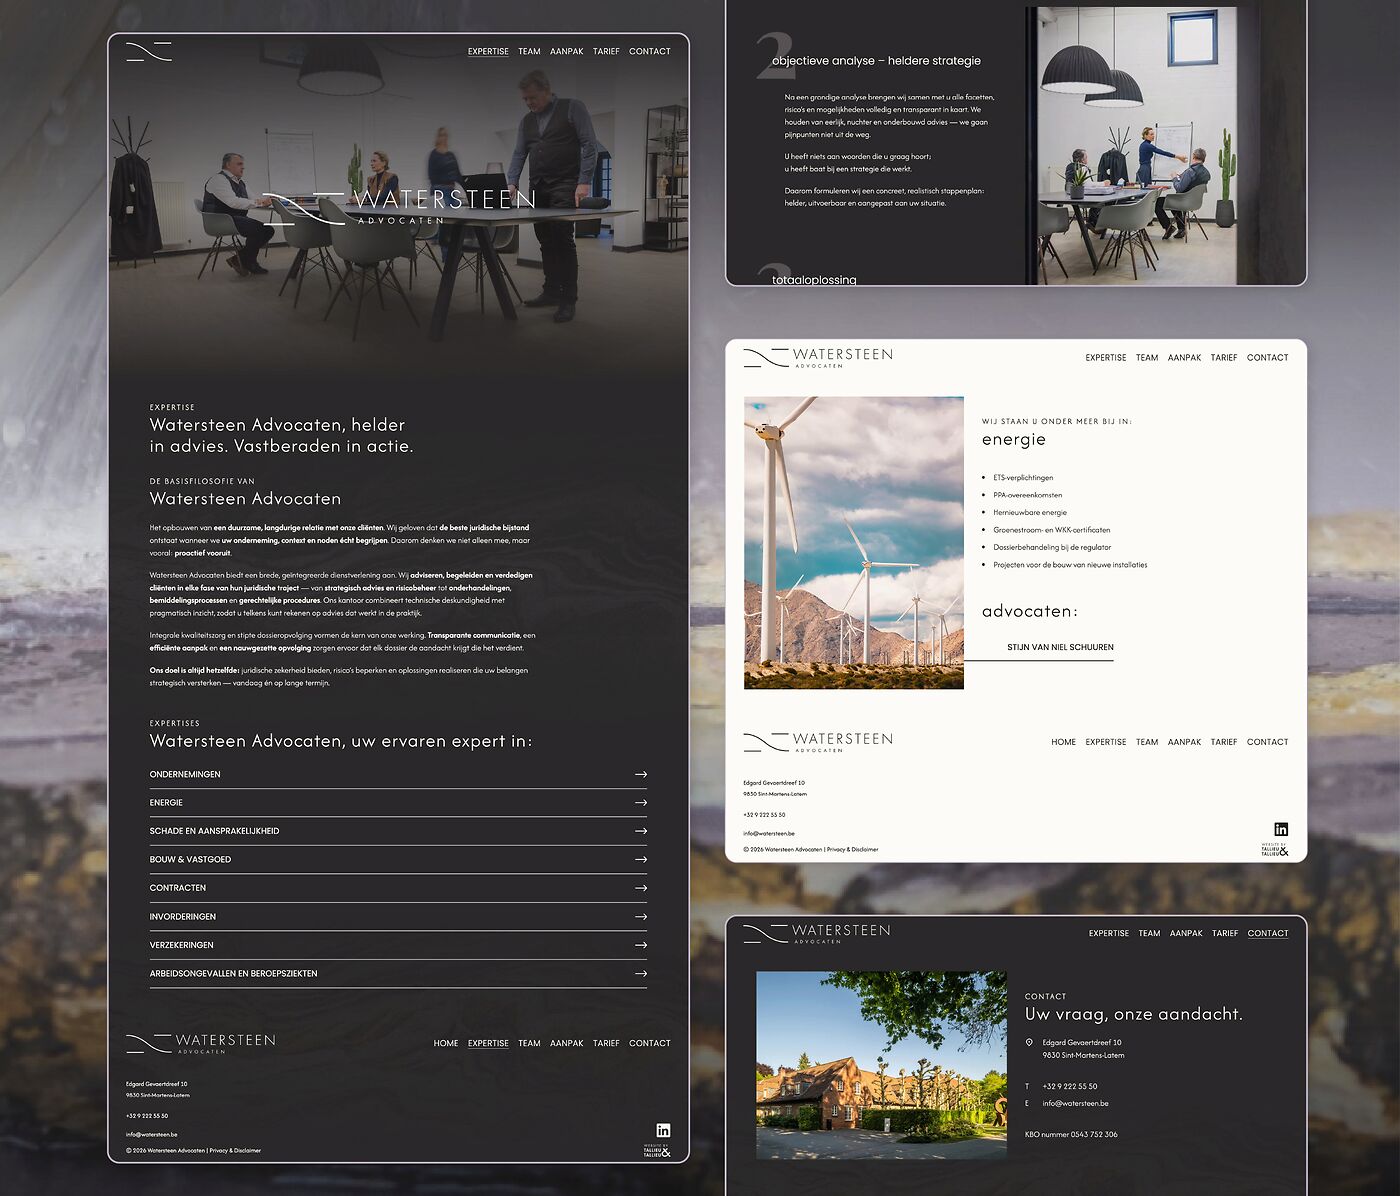Open CONTACT in the white energie page header
The image size is (1400, 1196).
coord(1267,357)
